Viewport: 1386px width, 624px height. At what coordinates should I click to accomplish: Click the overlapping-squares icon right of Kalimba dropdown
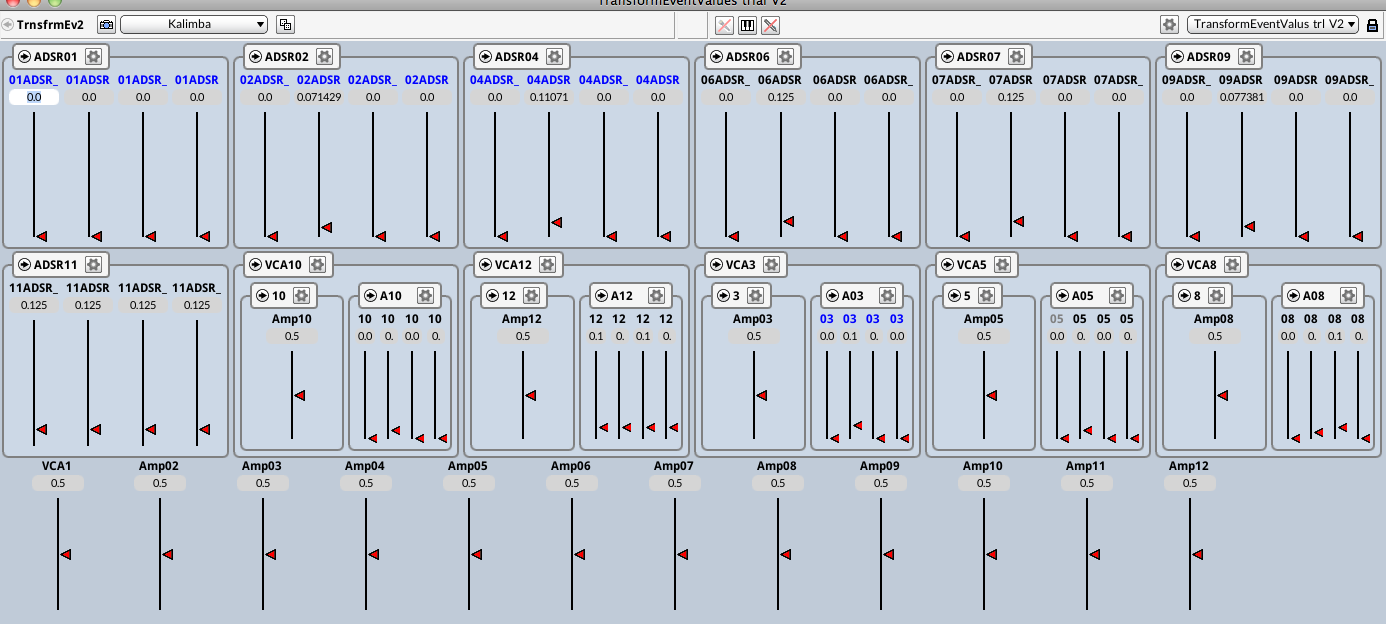pos(285,25)
